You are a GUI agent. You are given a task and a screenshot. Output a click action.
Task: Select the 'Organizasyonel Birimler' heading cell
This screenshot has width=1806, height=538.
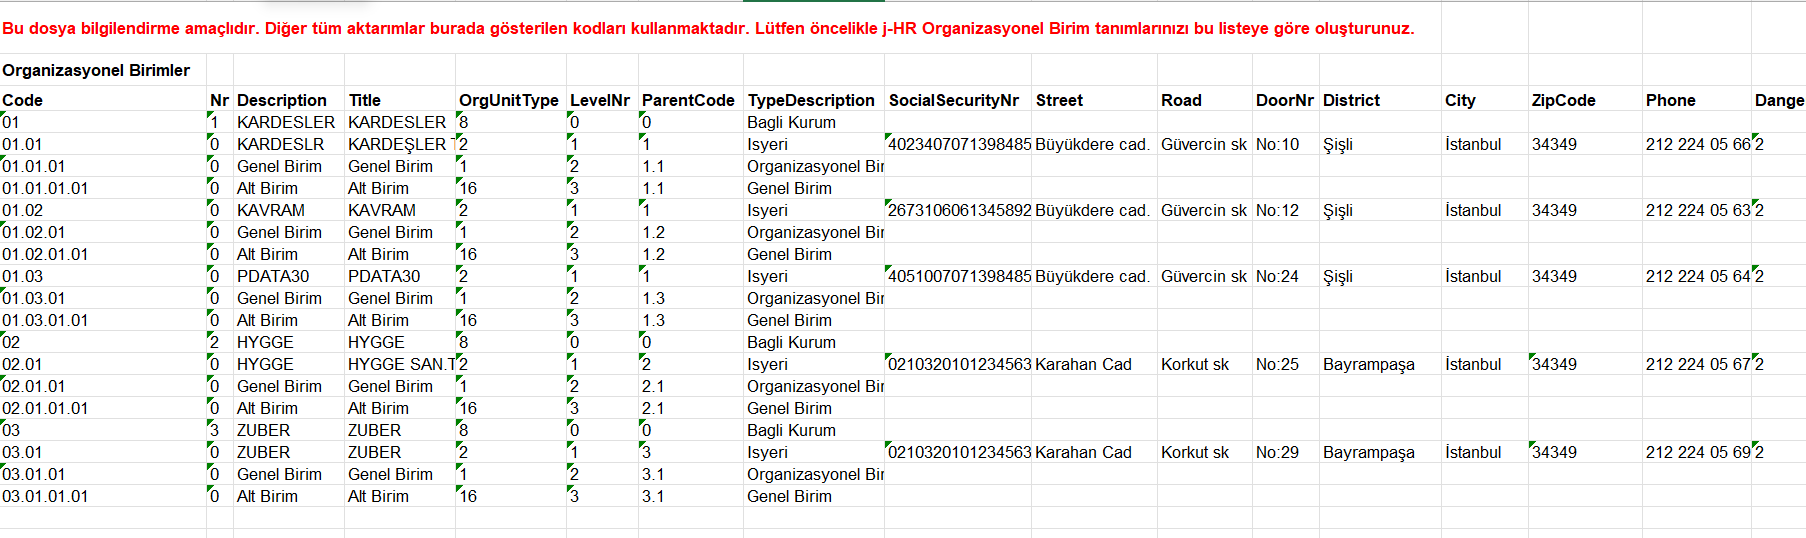click(96, 70)
